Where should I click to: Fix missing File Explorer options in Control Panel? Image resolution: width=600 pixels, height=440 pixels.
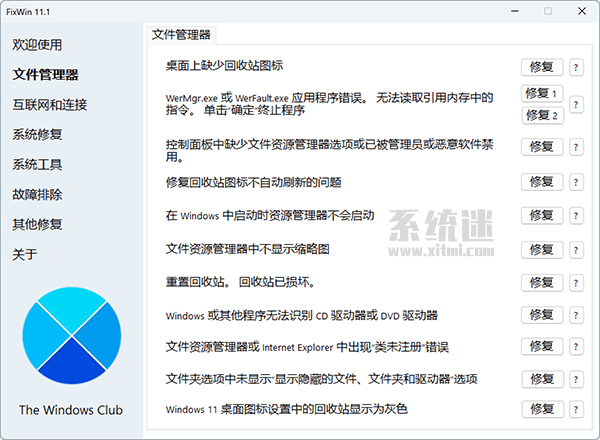[x=542, y=147]
